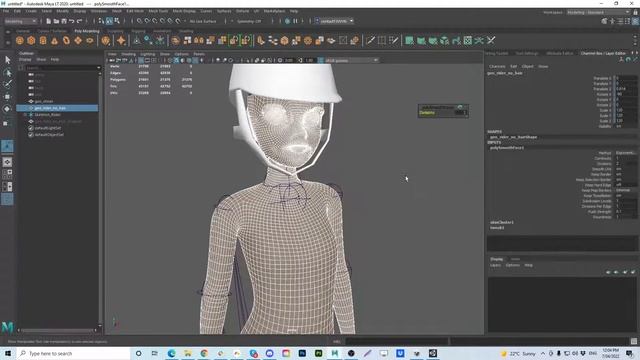Click the Divisions field in the viewport editor
Screen dimensions: 640x360
(x=461, y=113)
